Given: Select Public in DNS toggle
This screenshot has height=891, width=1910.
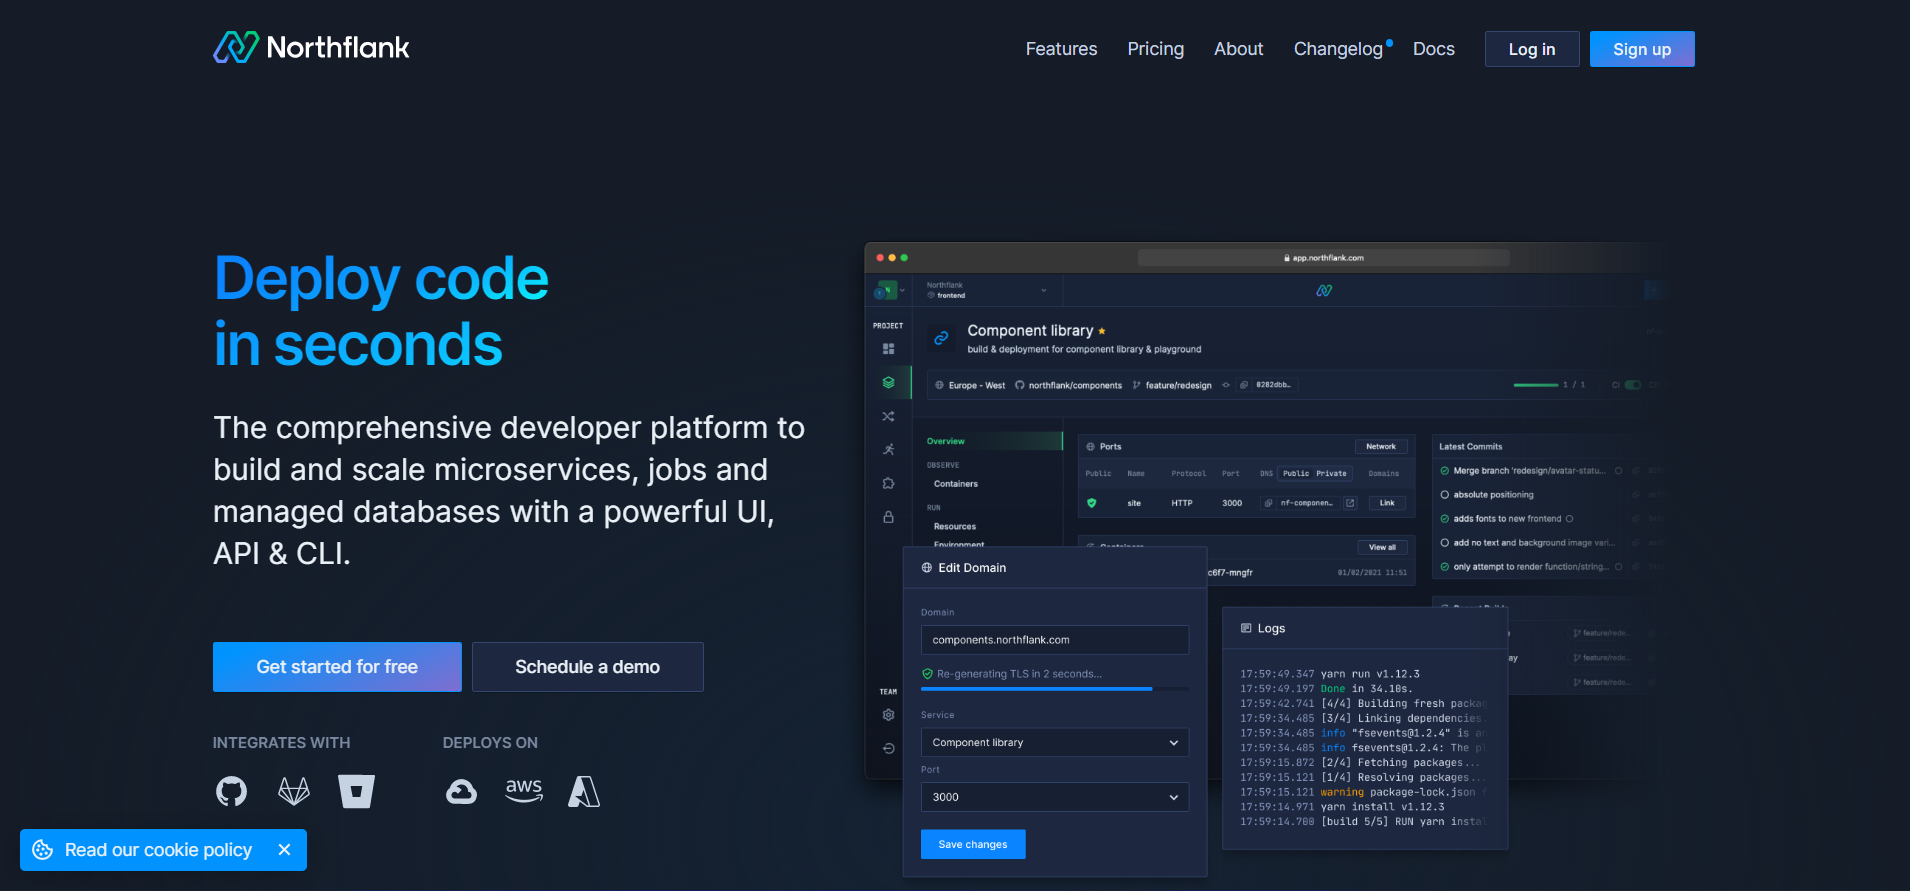Looking at the screenshot, I should tap(1296, 473).
